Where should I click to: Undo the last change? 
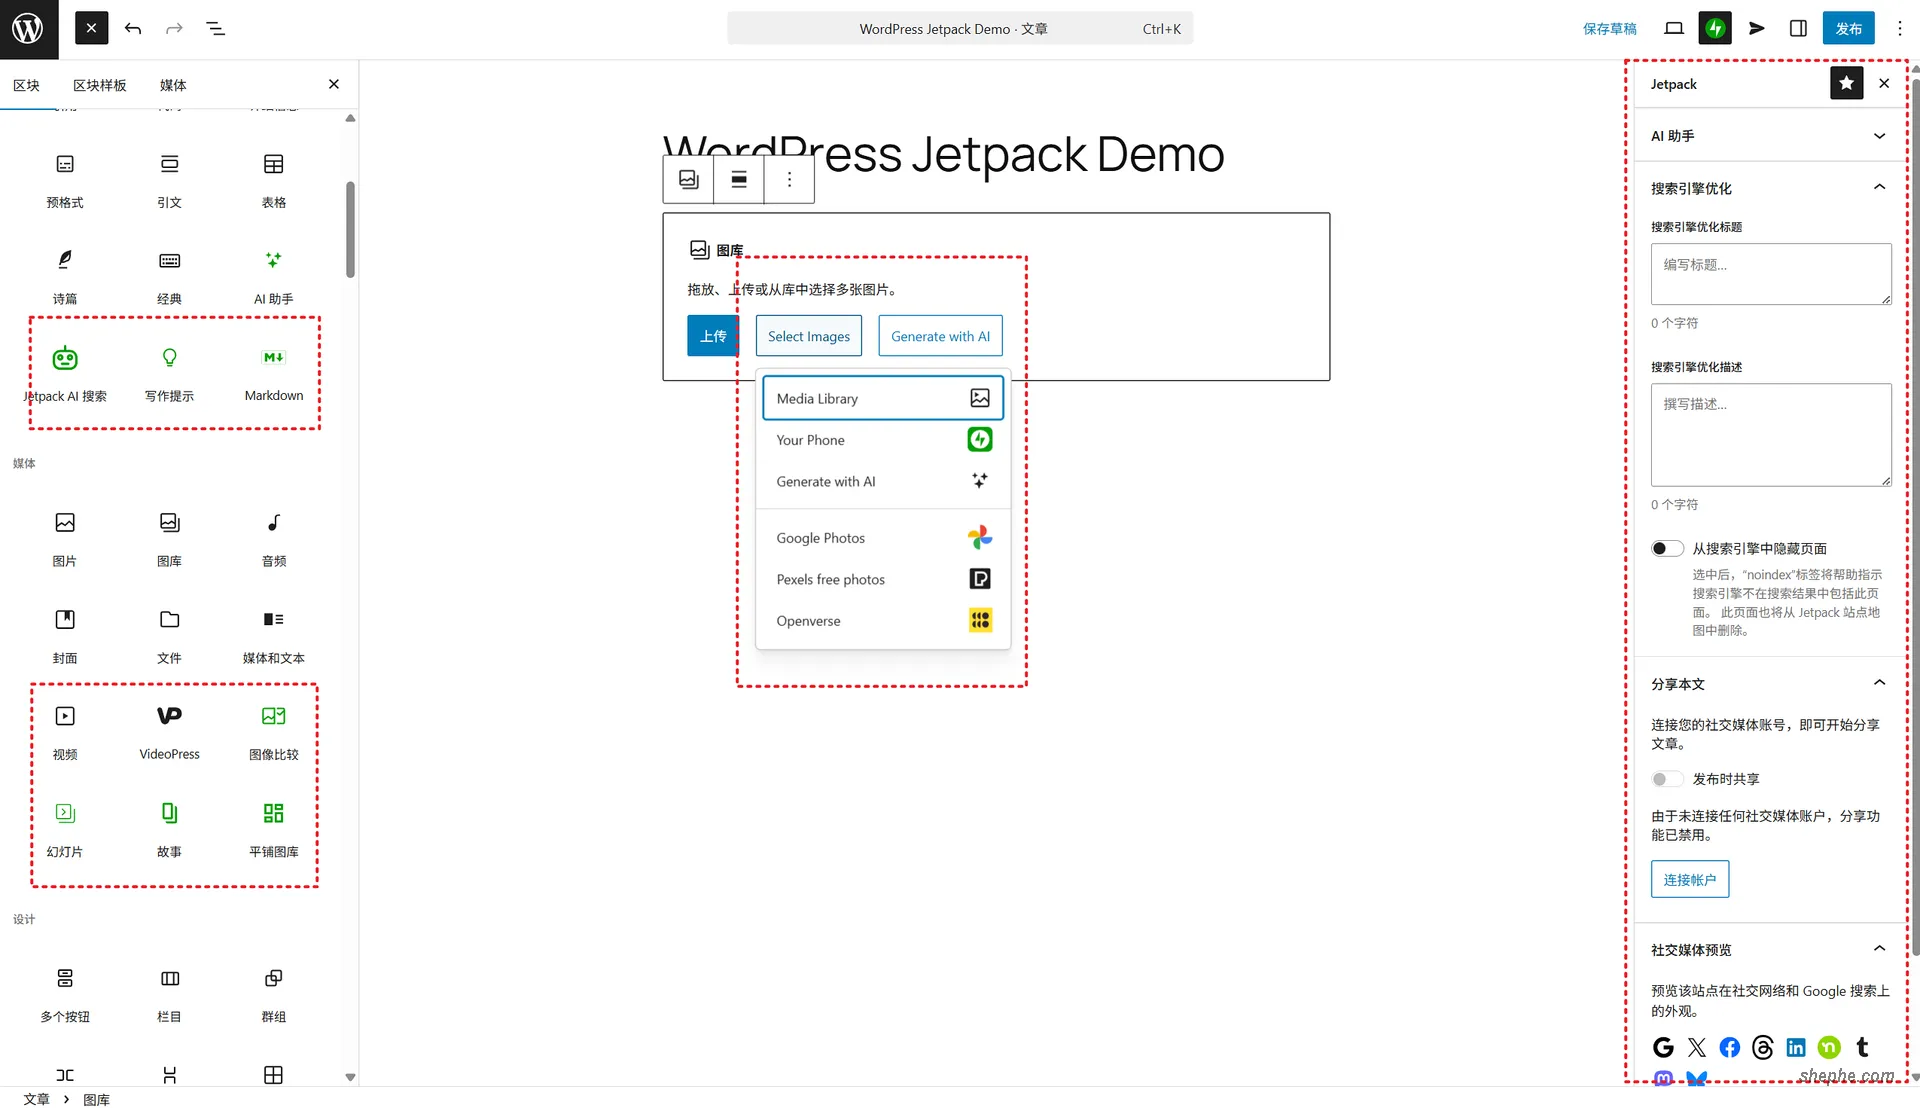133,28
